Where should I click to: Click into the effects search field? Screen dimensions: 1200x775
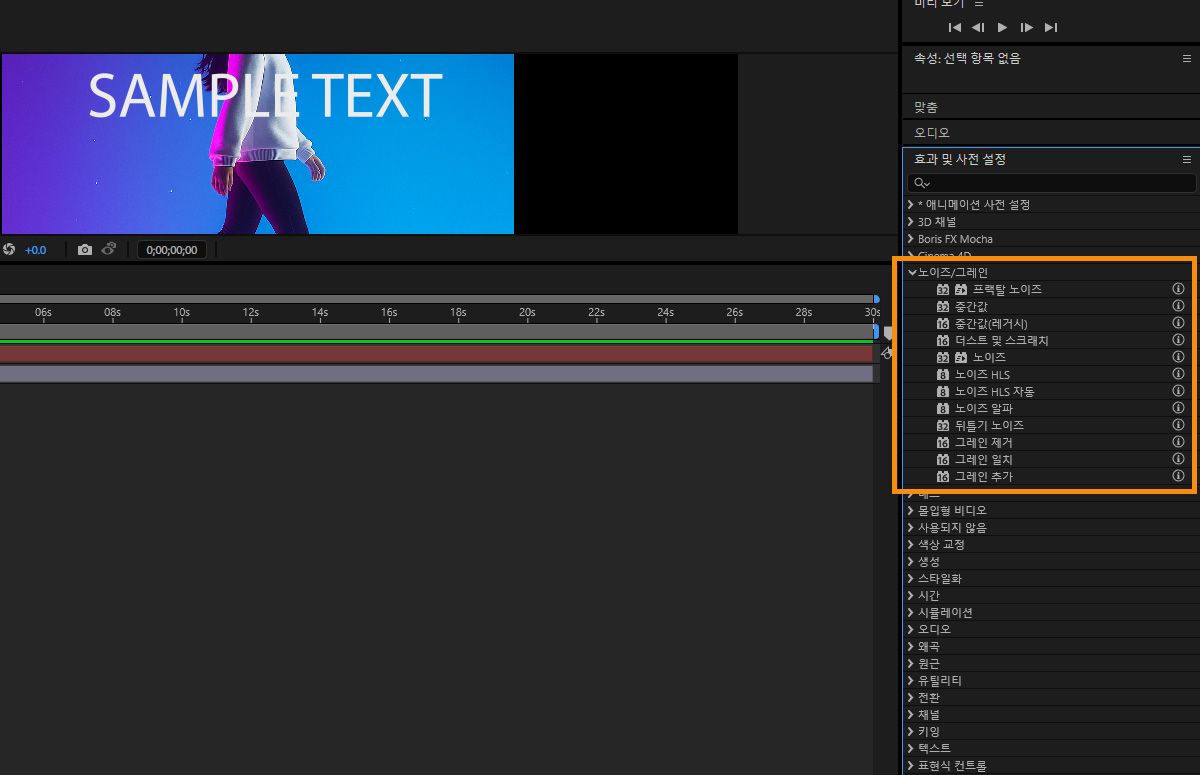tap(1052, 184)
